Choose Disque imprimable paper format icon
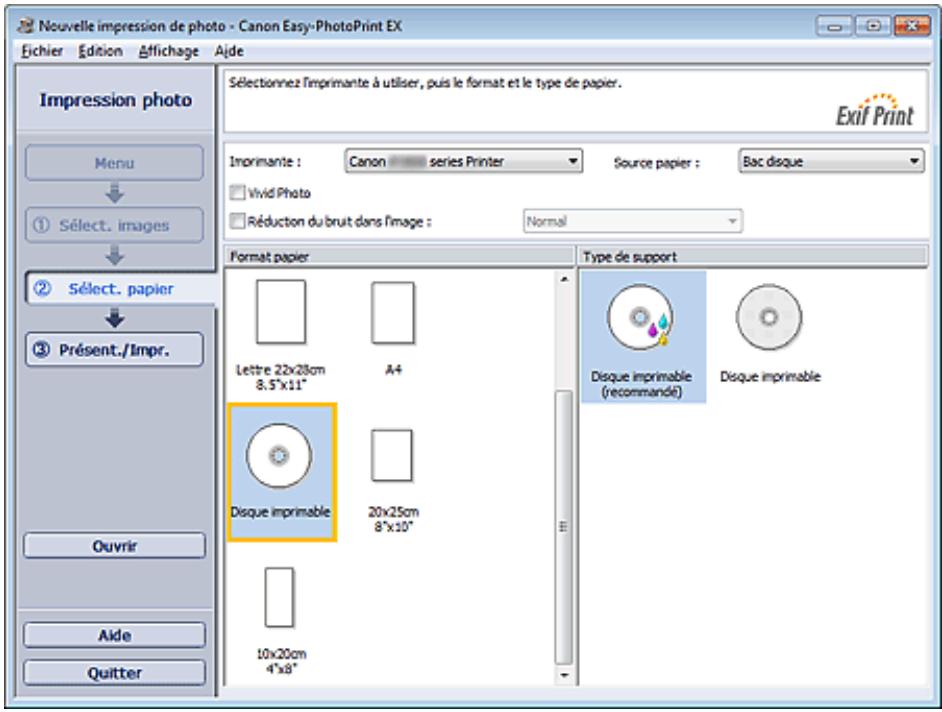 (x=279, y=456)
